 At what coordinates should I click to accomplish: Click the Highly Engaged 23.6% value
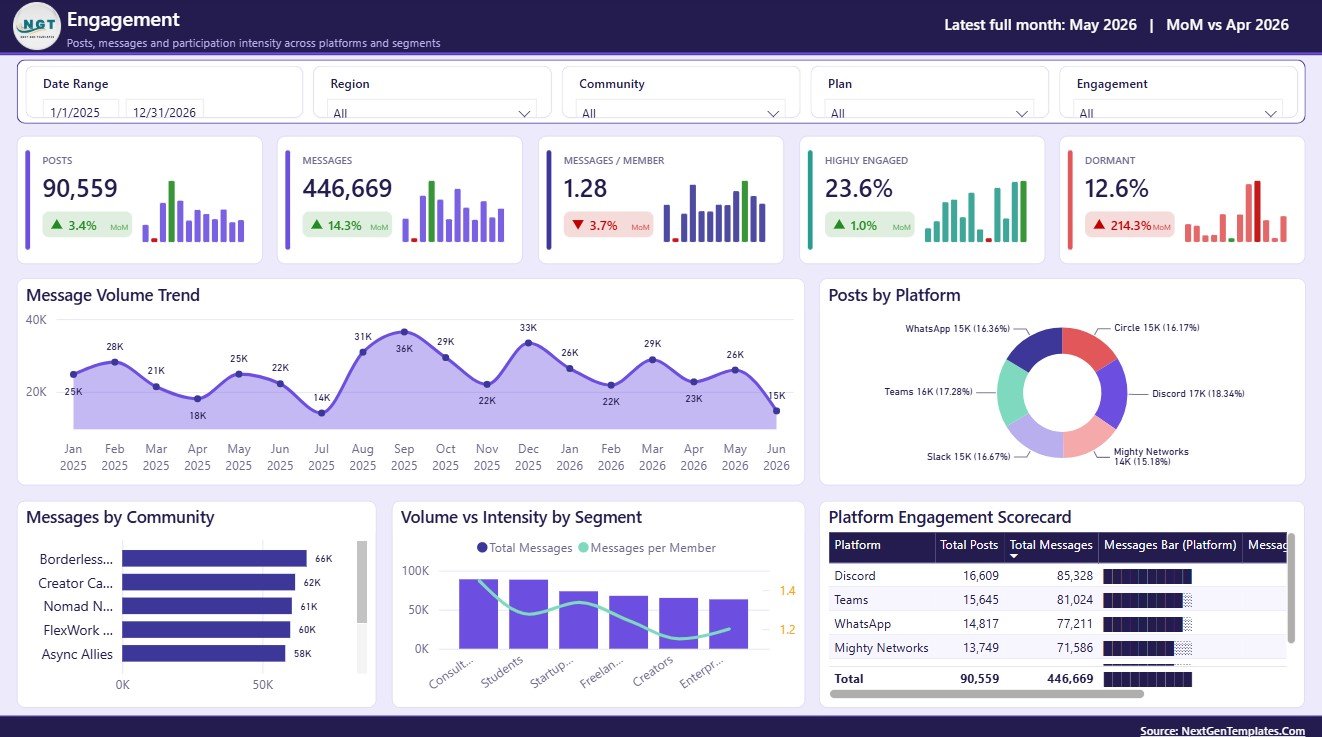click(x=859, y=188)
